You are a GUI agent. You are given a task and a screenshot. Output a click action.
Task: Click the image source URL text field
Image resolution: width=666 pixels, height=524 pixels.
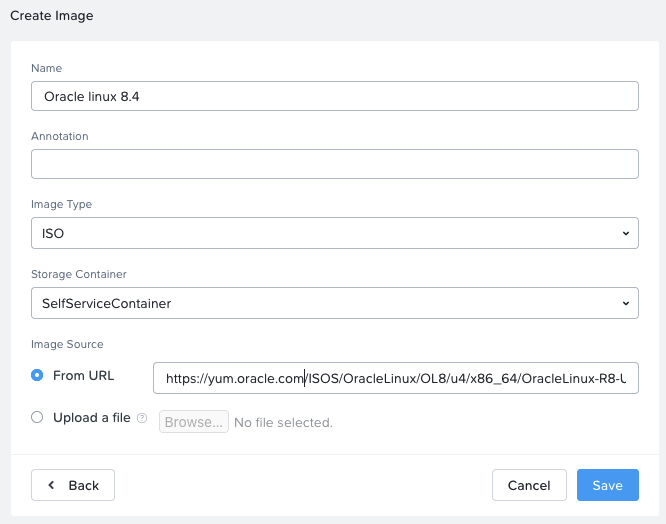tap(396, 378)
